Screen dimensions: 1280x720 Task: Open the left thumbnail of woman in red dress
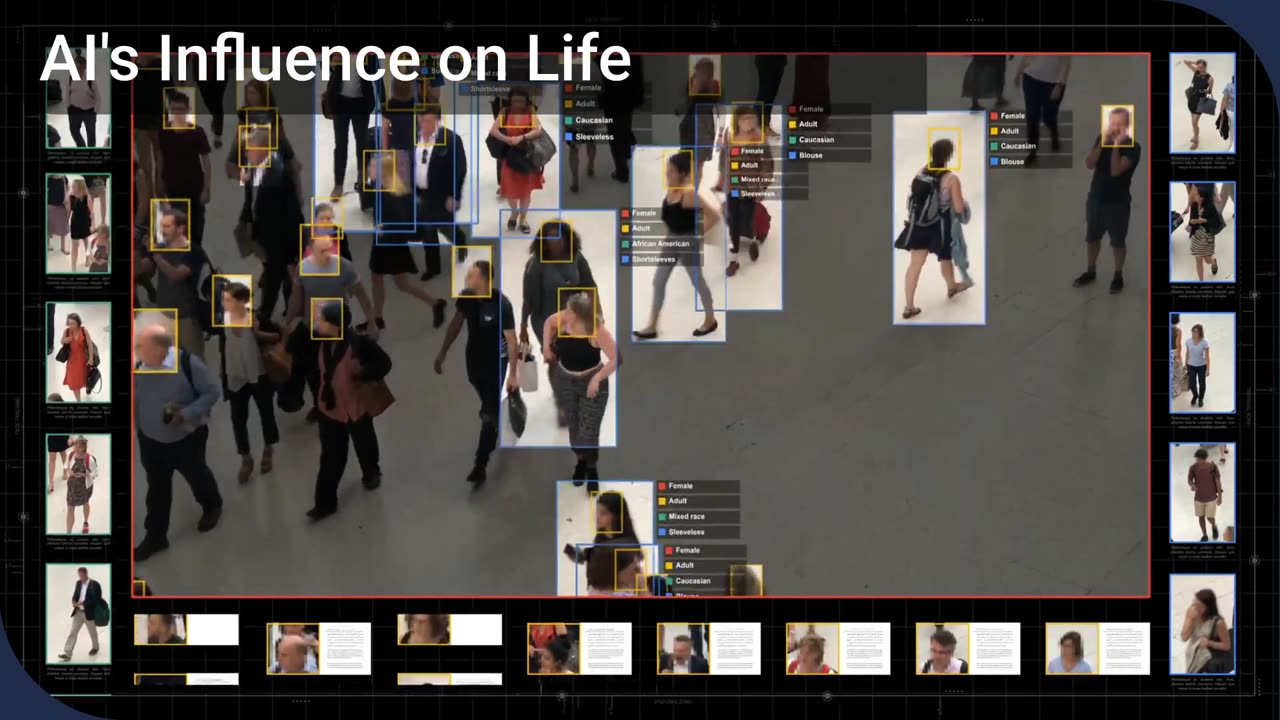coord(78,353)
